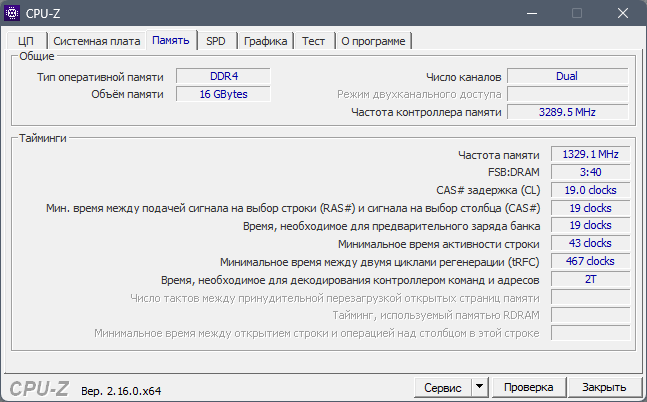Click the Тайминг, используемый памятью RDRAM label
Screen dimensions: 647x402
436,315
